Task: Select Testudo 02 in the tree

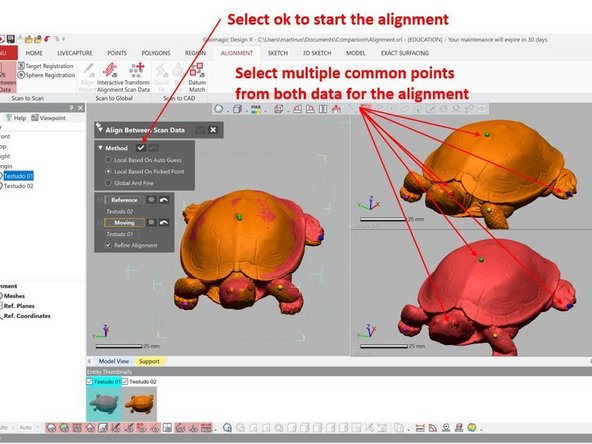Action: (x=18, y=186)
